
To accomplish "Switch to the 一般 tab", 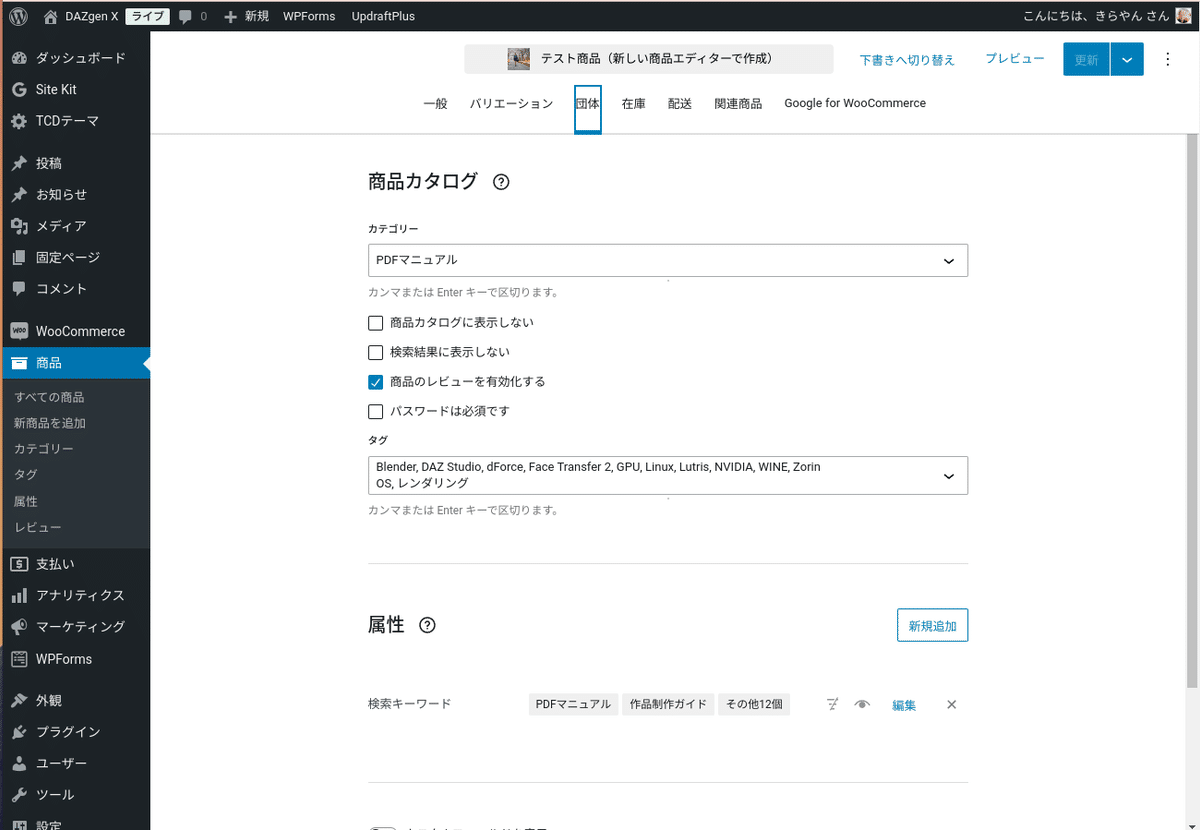I will click(x=435, y=104).
